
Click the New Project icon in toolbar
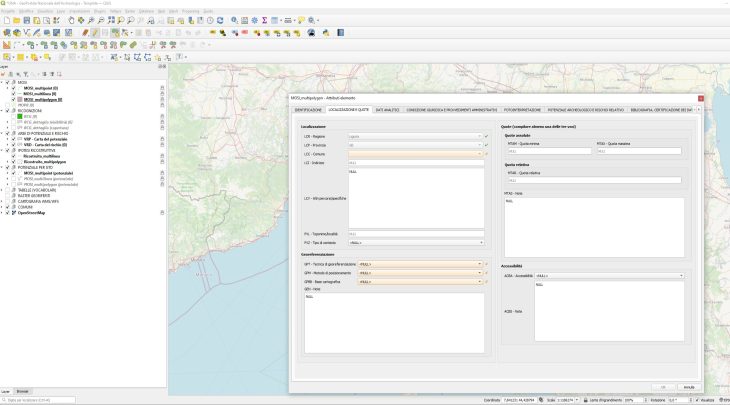point(6,20)
